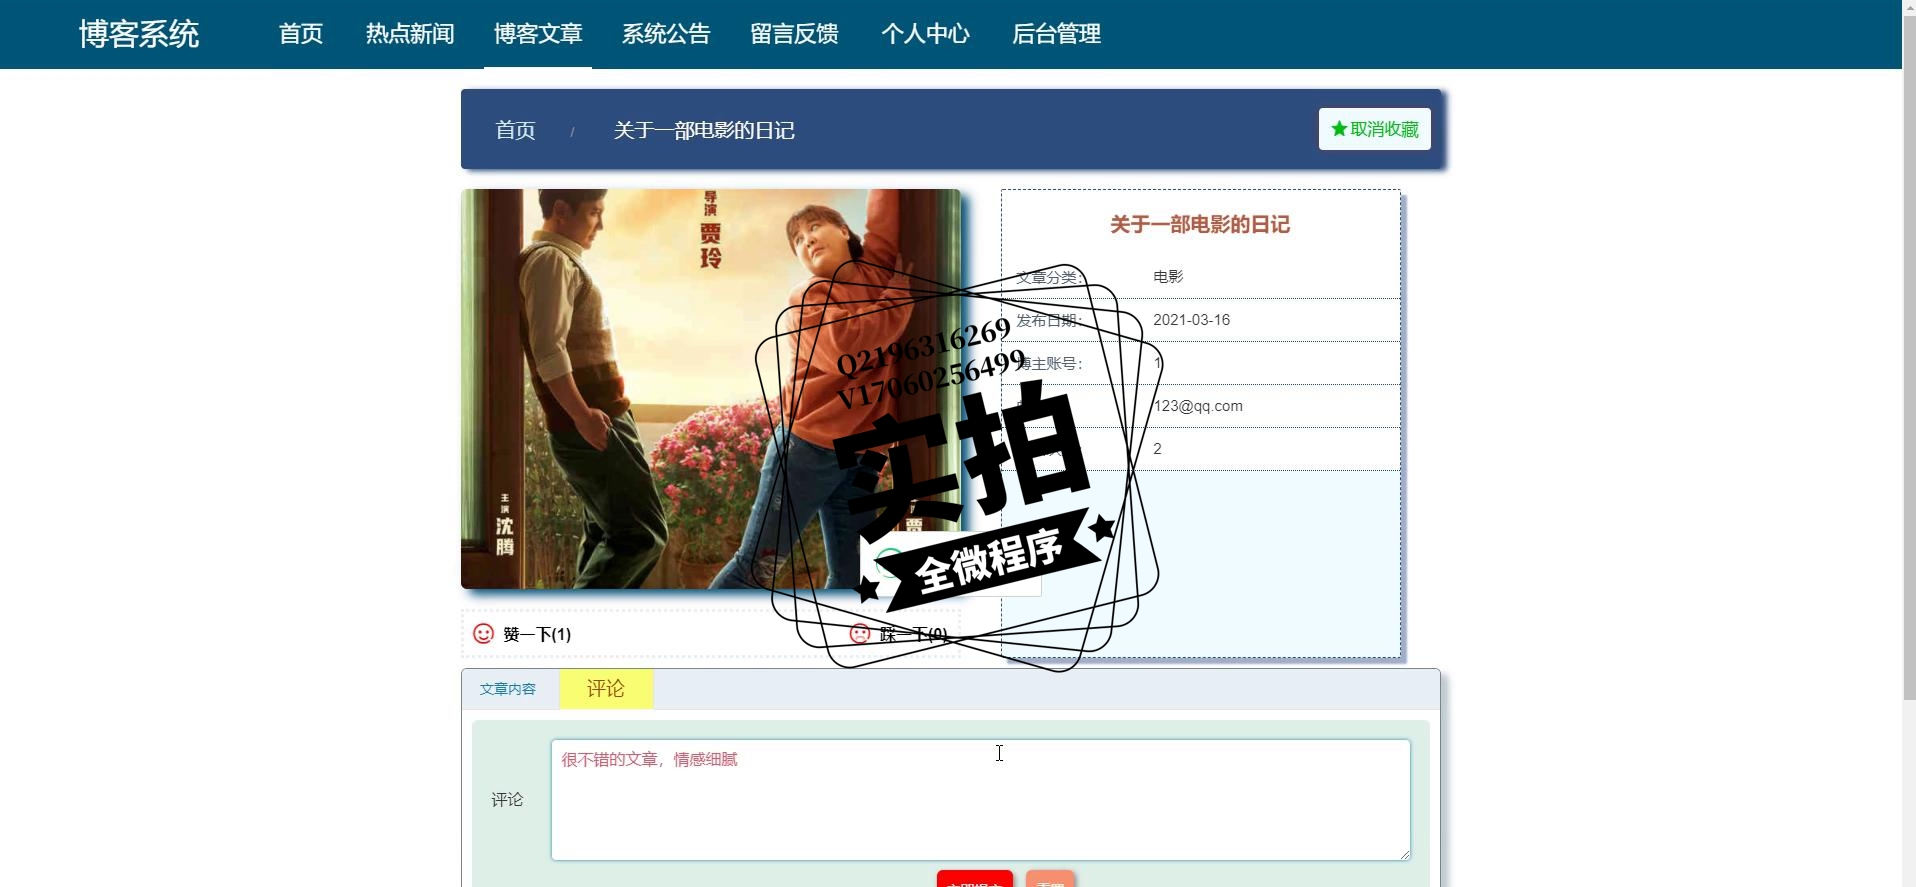Click the smiley icon for 赞一下

pyautogui.click(x=483, y=634)
